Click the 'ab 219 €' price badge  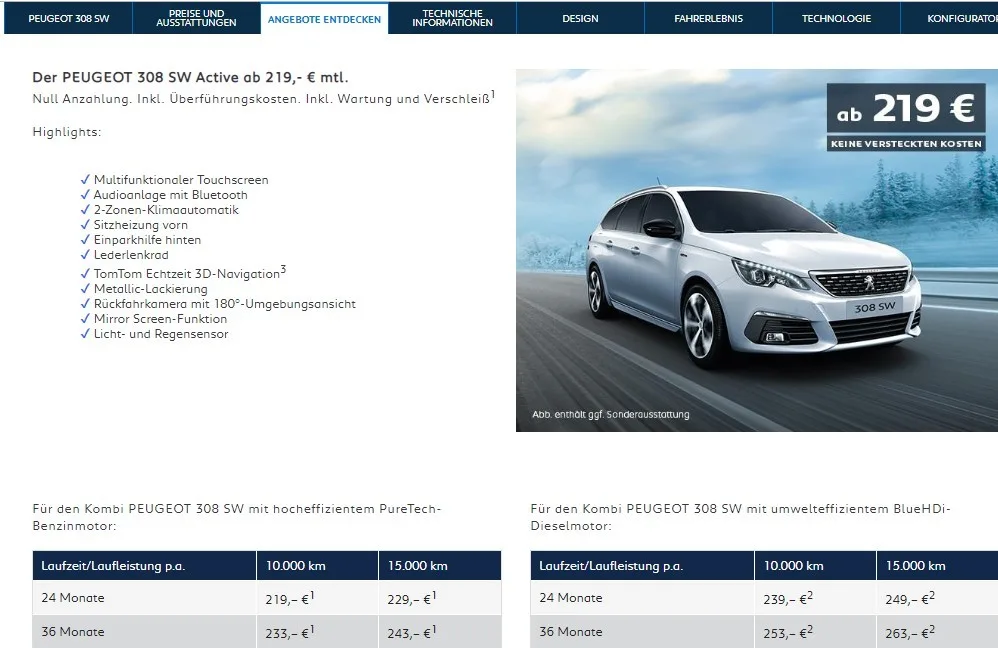tap(906, 108)
